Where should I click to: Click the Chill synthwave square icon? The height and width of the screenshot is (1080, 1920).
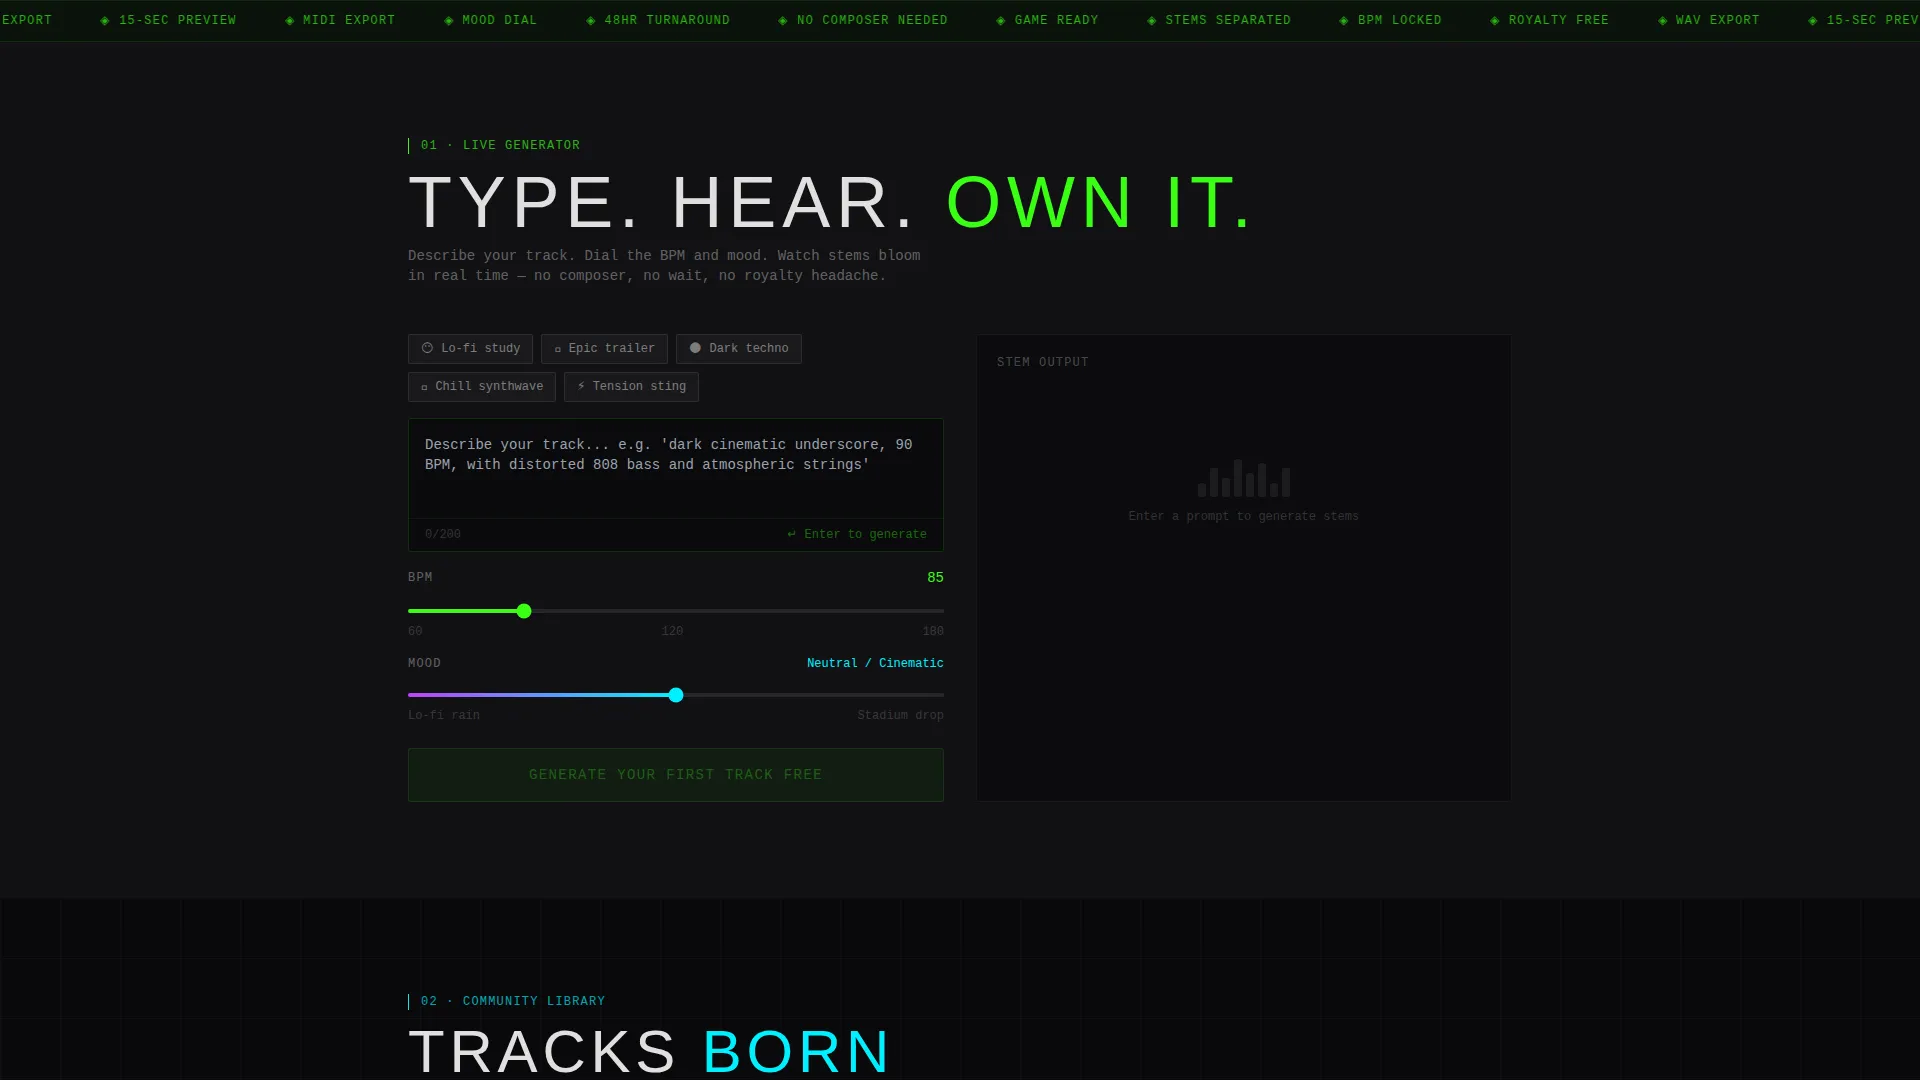tap(424, 387)
